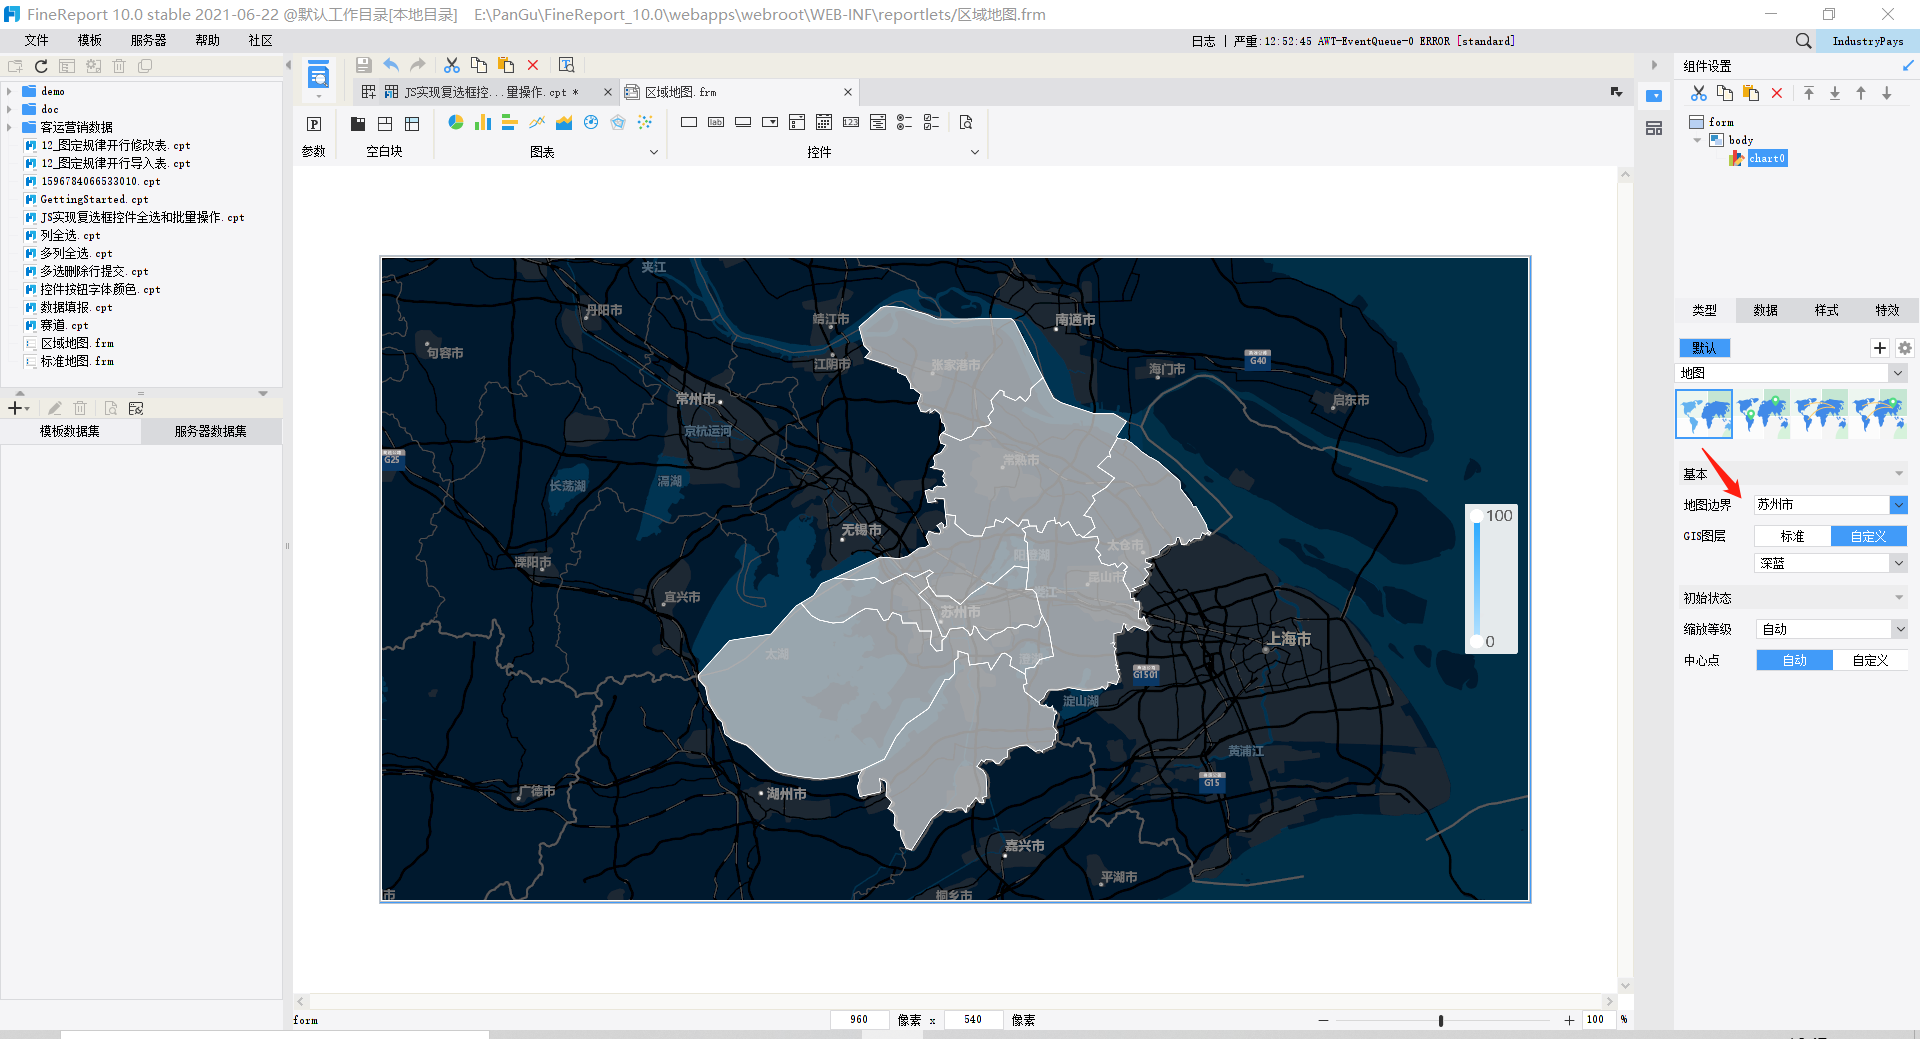
Task: Insert an area chart
Action: pyautogui.click(x=564, y=122)
